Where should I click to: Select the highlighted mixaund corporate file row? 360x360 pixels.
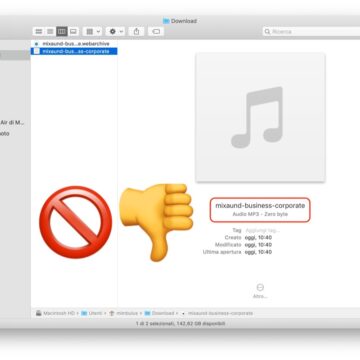click(x=74, y=51)
